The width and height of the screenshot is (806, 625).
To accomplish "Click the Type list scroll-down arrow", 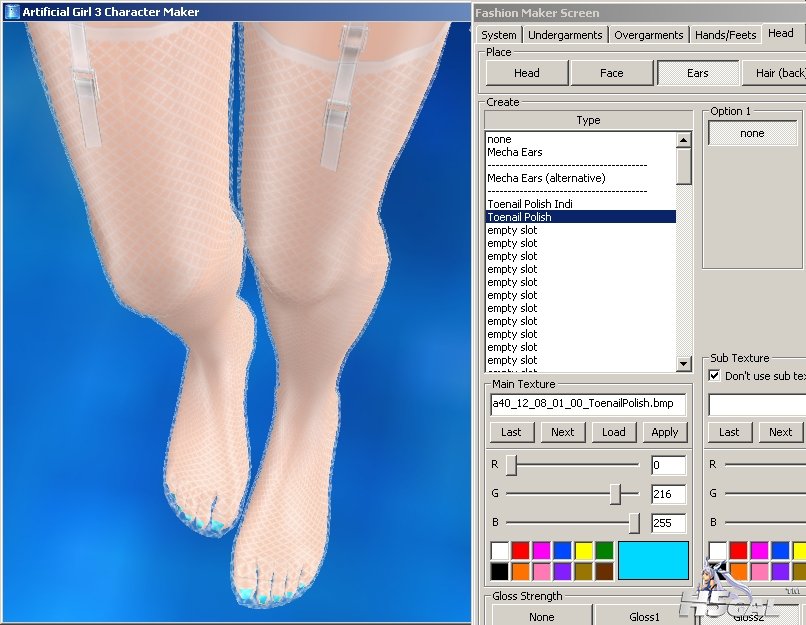I will pyautogui.click(x=684, y=363).
